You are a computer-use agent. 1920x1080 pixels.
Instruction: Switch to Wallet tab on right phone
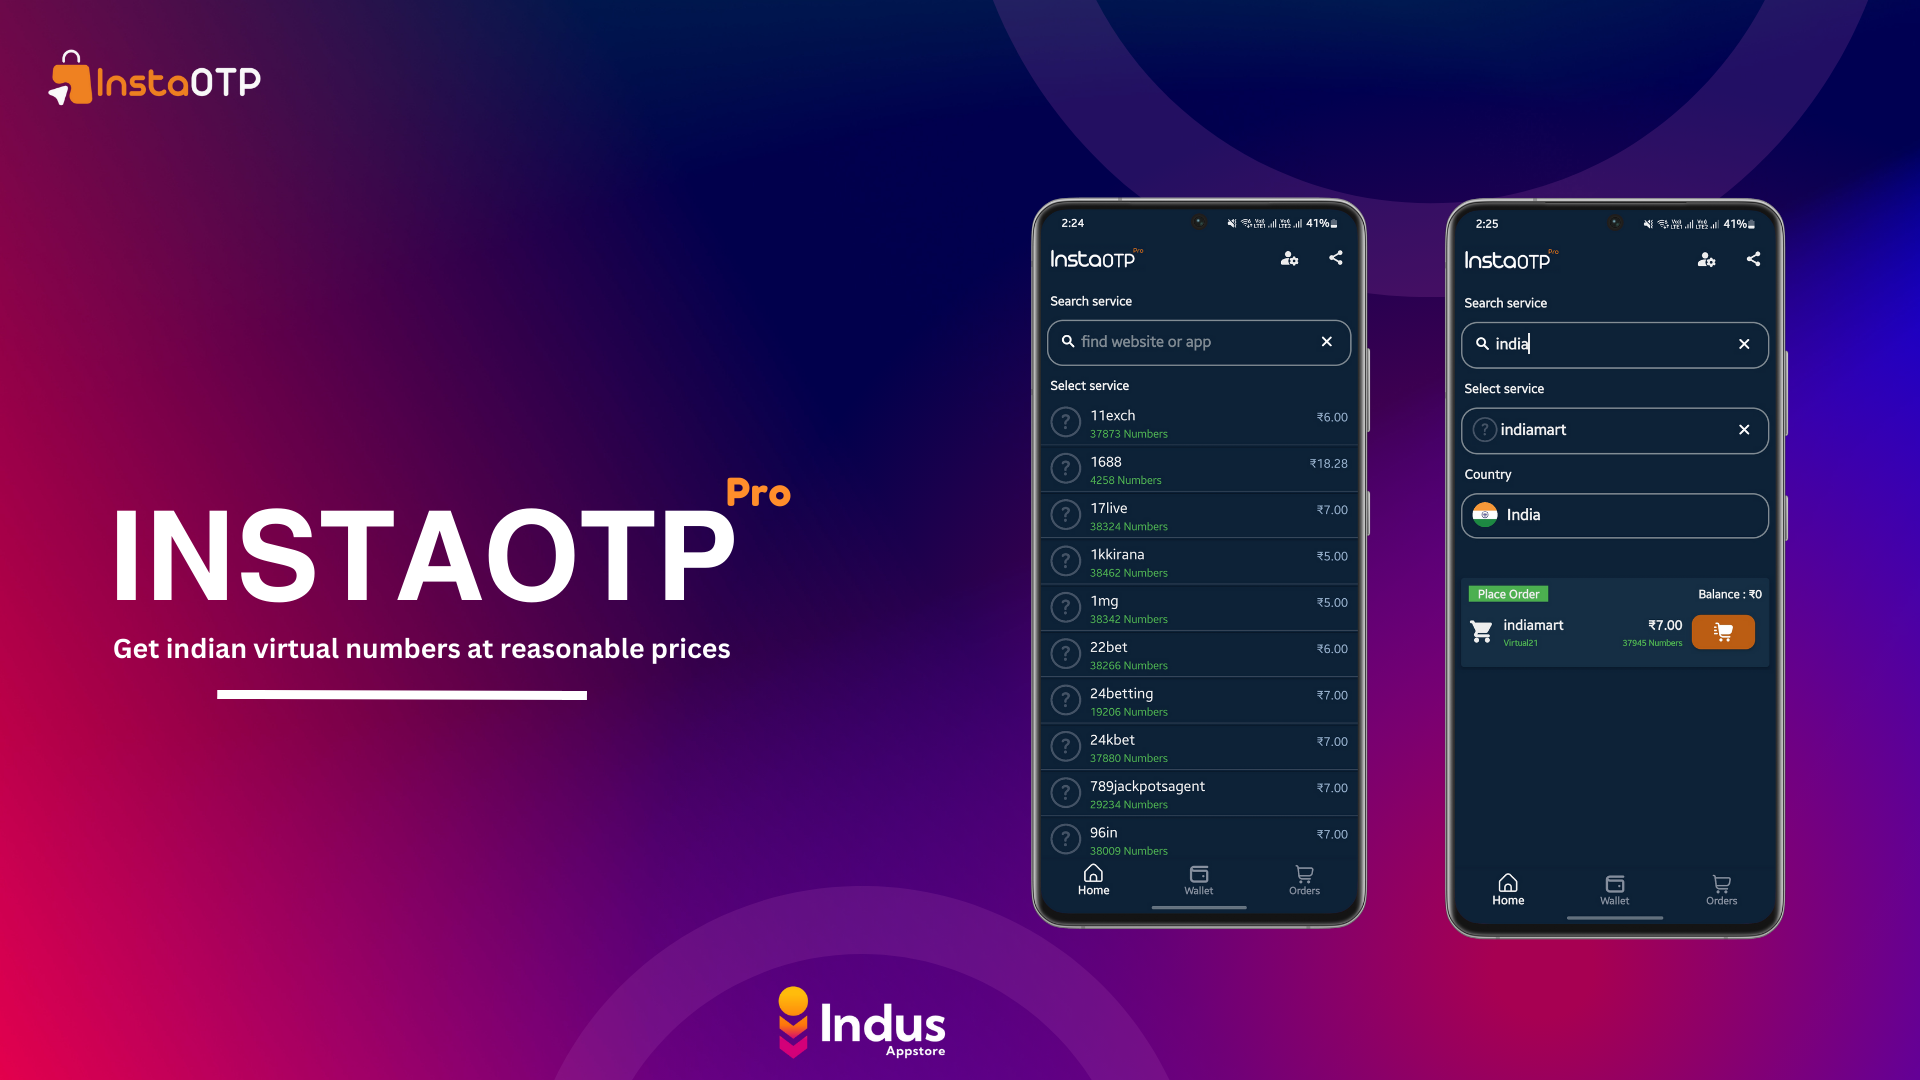[x=1614, y=890]
